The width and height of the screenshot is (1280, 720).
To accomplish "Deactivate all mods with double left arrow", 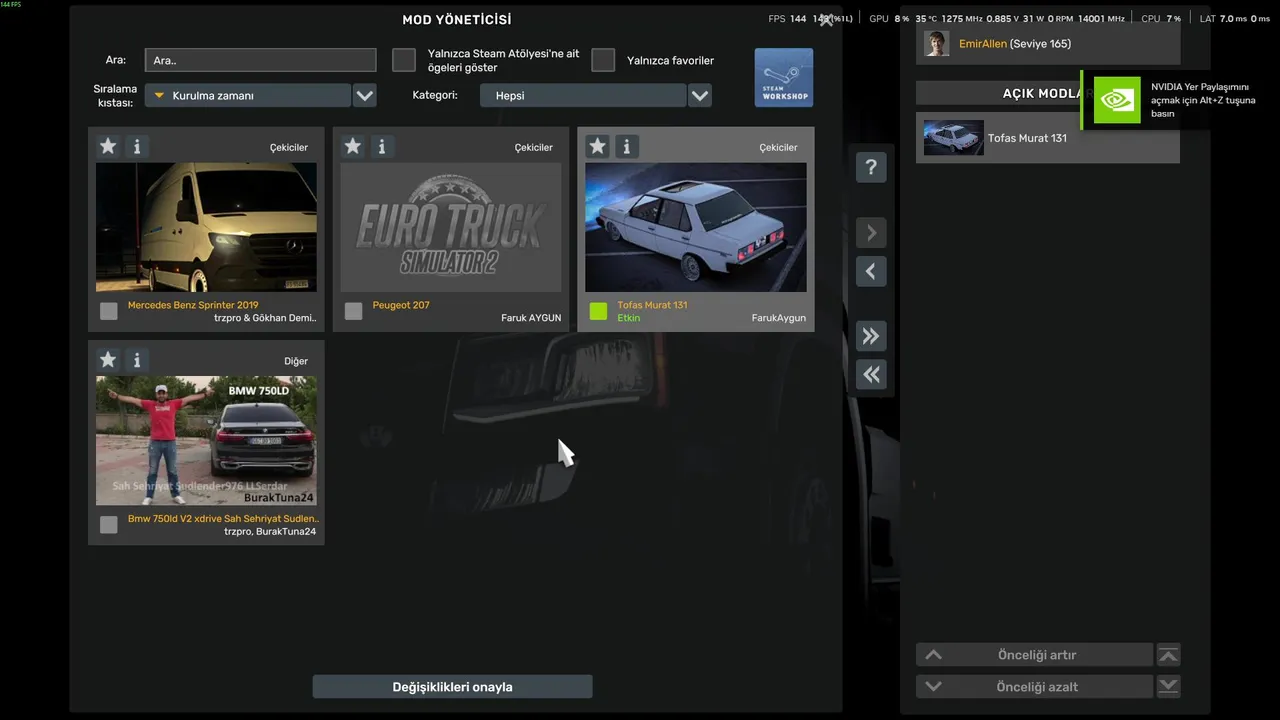I will (x=871, y=374).
